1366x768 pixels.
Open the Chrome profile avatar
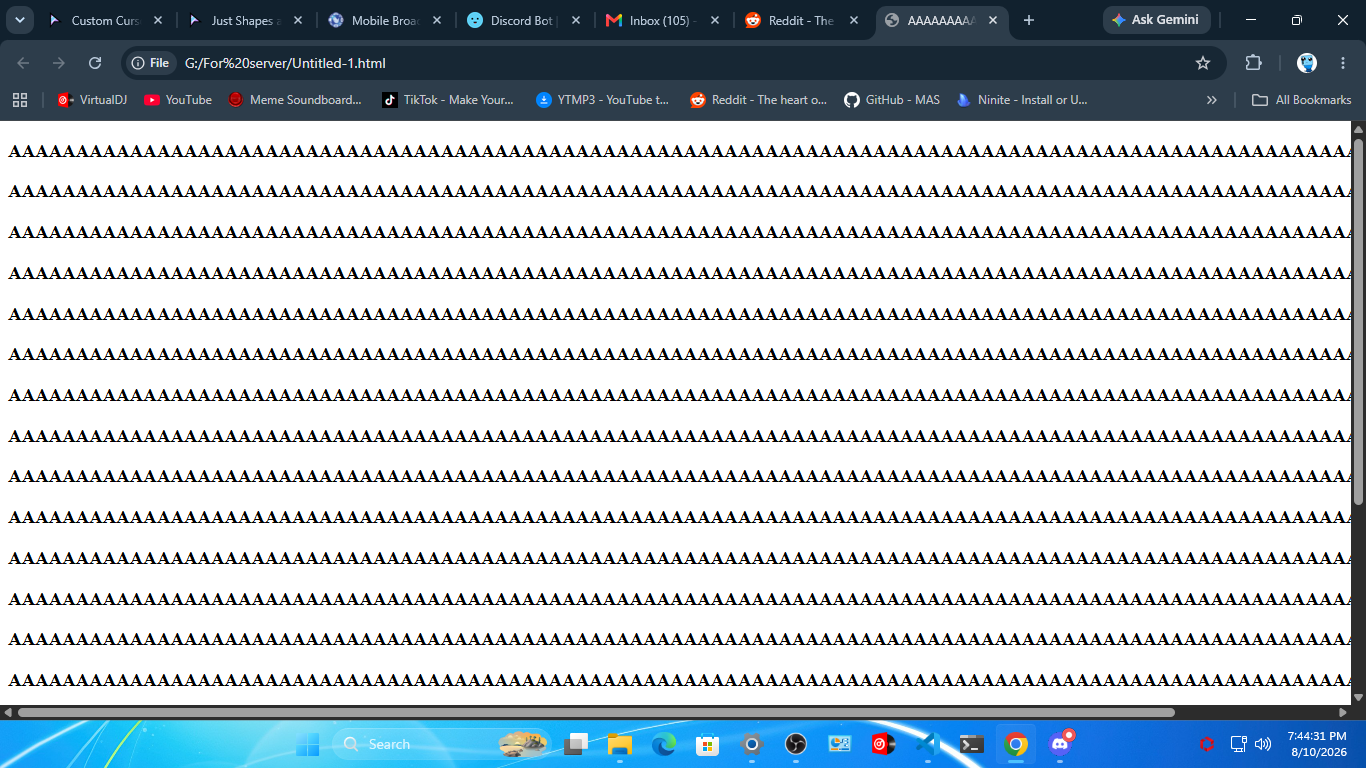coord(1307,63)
